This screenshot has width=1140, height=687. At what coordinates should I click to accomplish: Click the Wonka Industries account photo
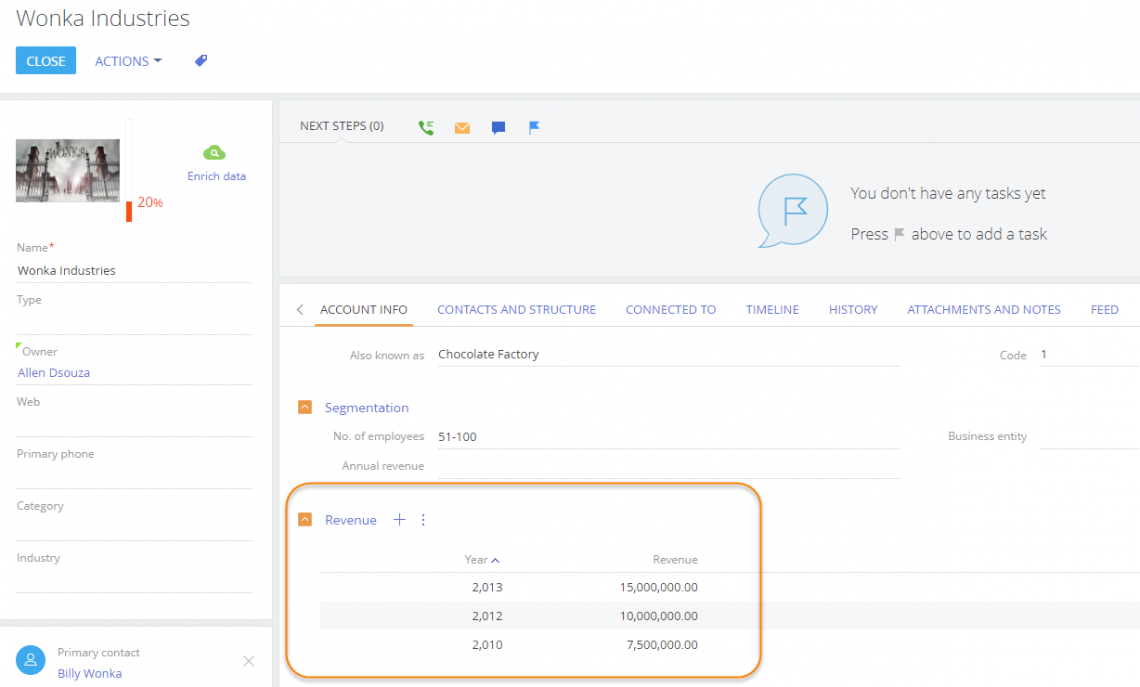68,170
